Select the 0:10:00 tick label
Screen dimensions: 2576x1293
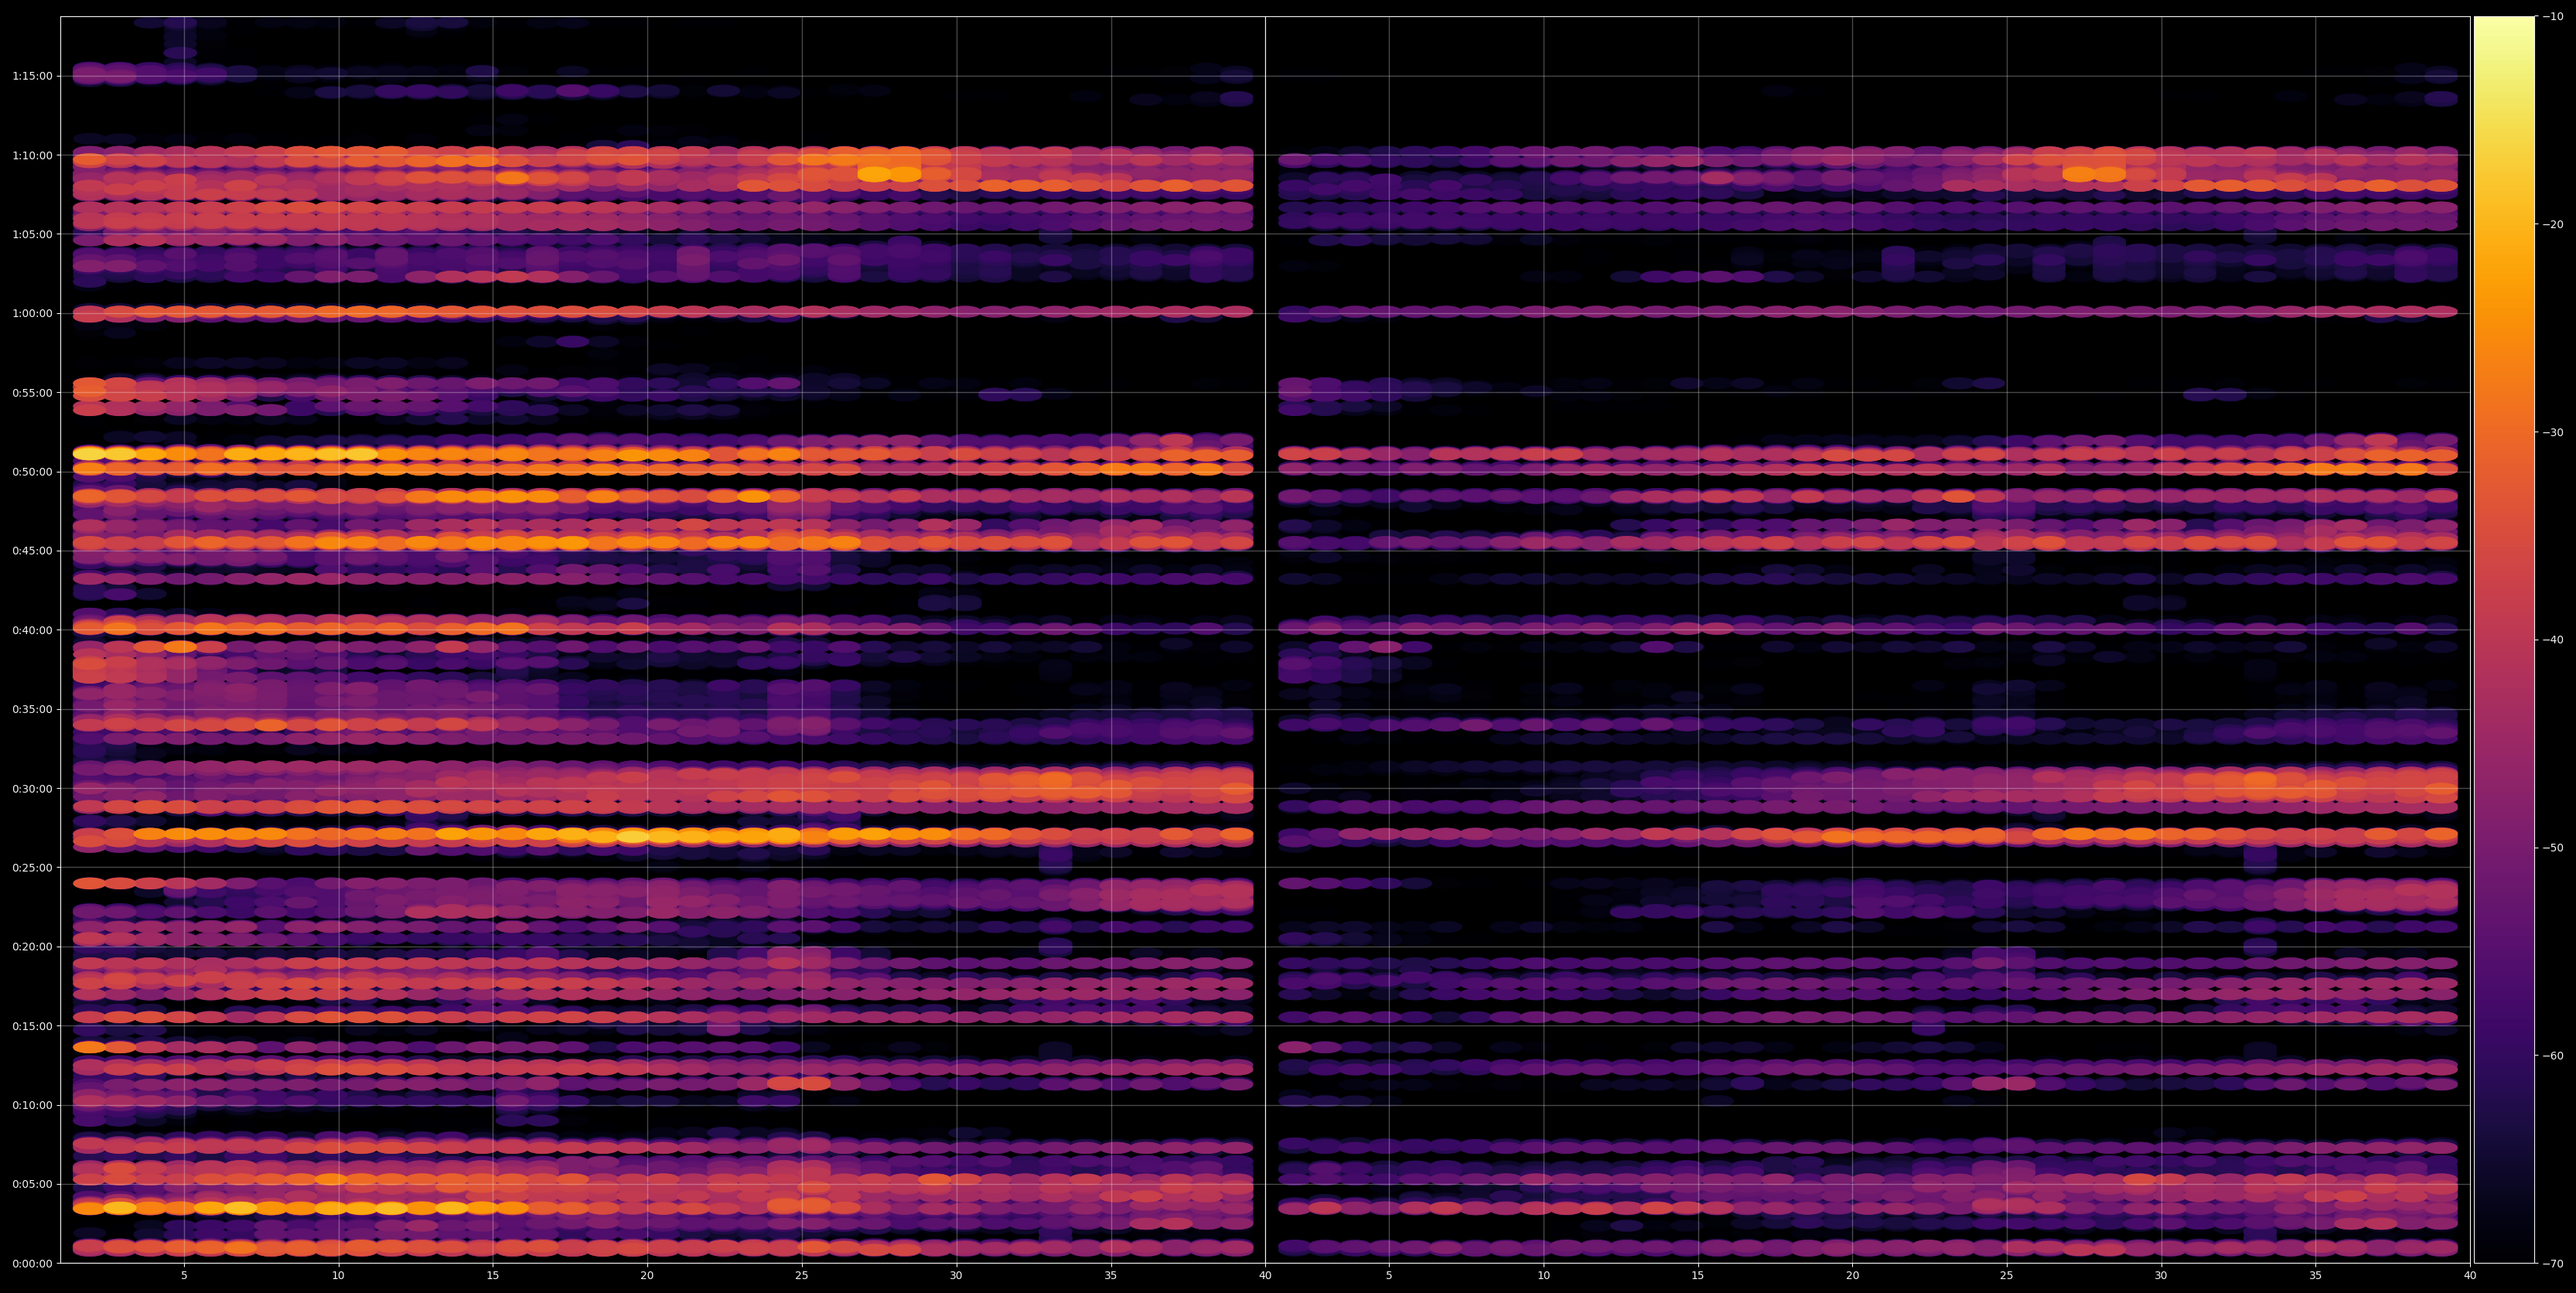pos(32,1105)
